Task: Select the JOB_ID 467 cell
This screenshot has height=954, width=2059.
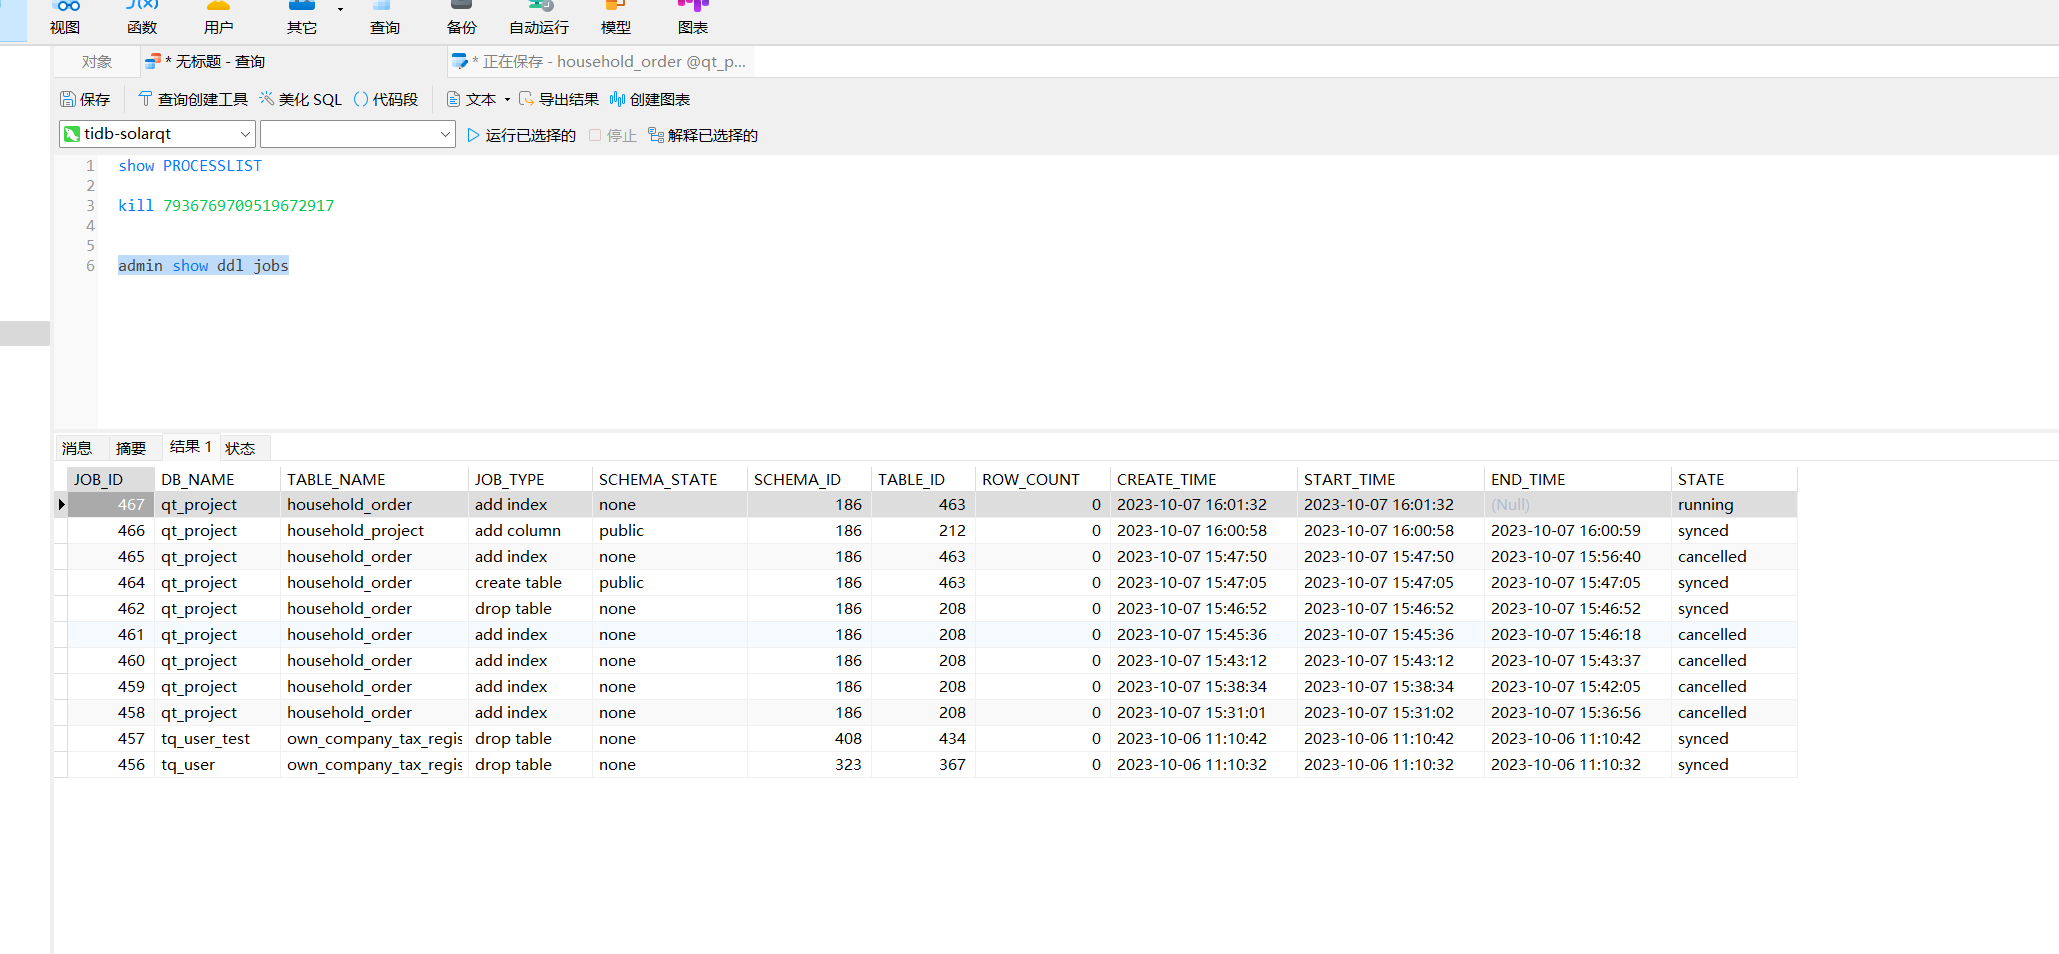Action: (x=111, y=505)
